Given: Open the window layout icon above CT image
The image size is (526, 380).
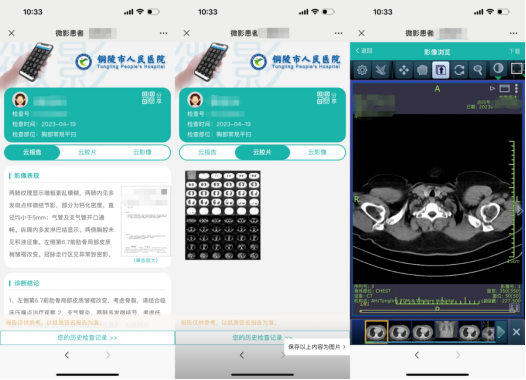Looking at the screenshot, I should 505,89.
